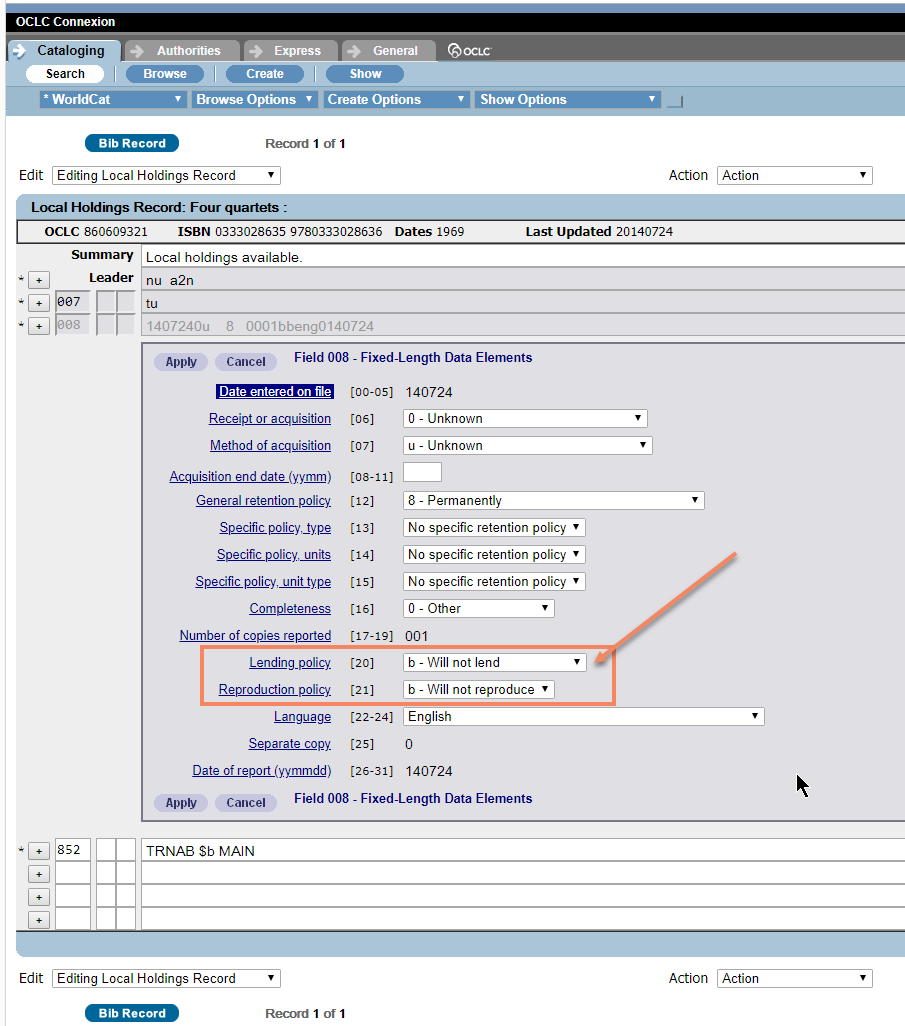Click the OCLC logo in the tab bar
The width and height of the screenshot is (905, 1026).
click(469, 50)
